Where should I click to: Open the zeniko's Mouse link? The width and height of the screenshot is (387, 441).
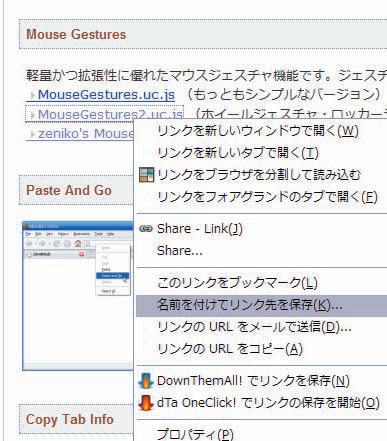click(x=86, y=134)
